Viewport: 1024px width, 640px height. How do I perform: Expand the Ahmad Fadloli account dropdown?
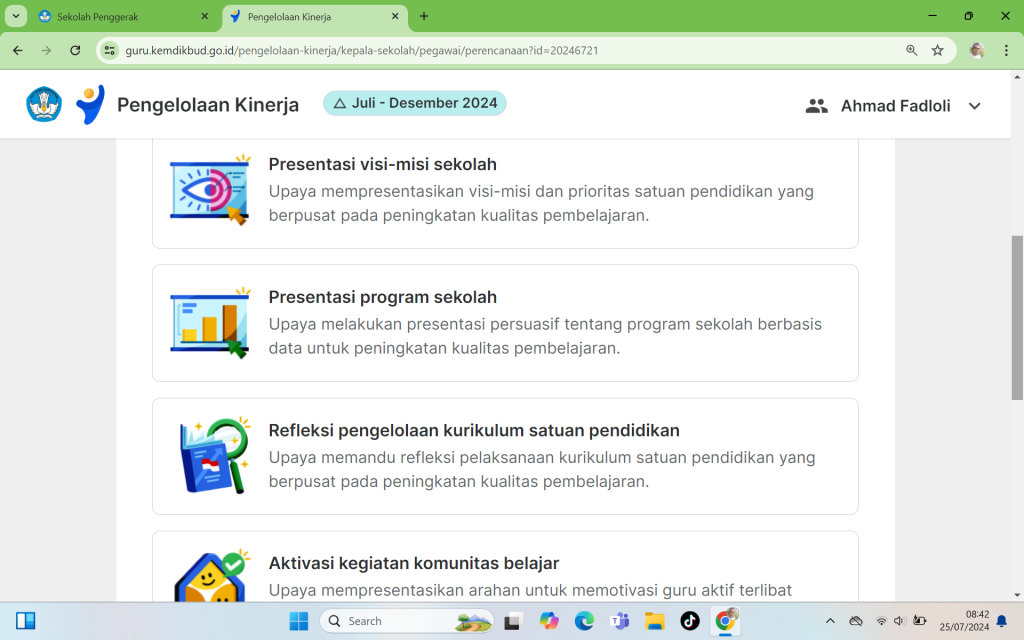(974, 106)
